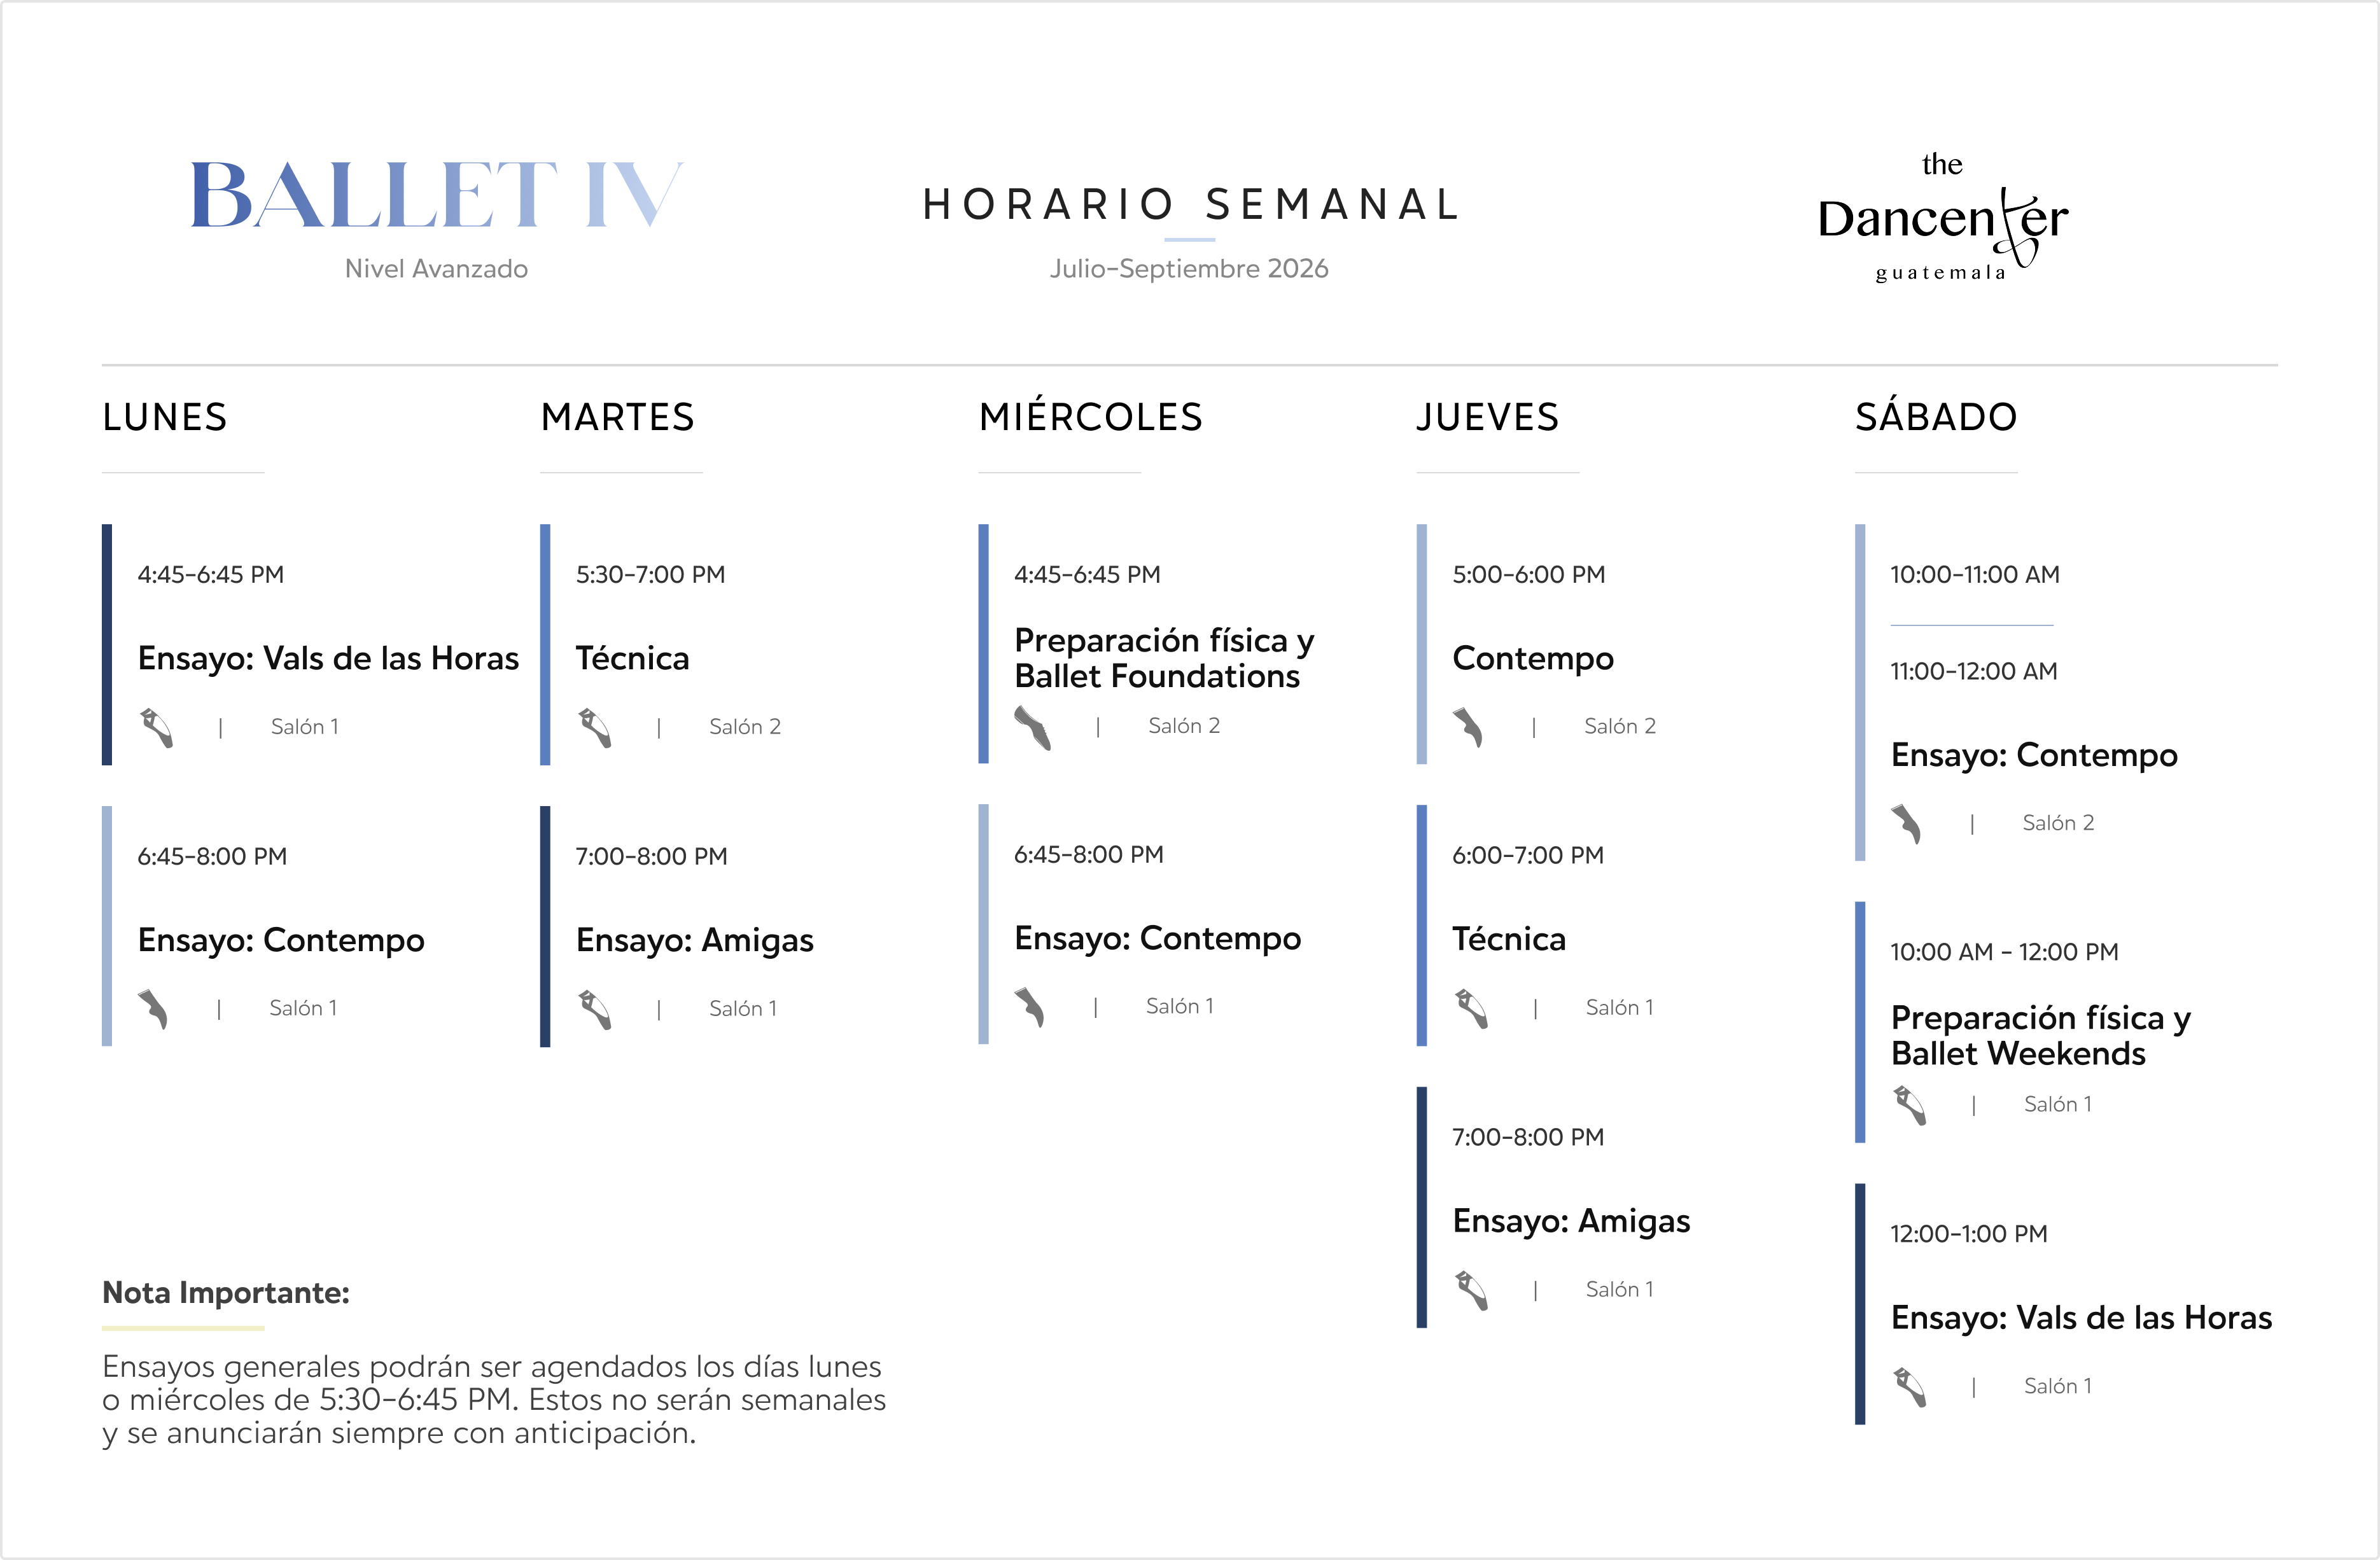The image size is (2380, 1560).
Task: Click the shoe icon under Jueves Ensayo: Amigas
Action: click(x=1472, y=1290)
